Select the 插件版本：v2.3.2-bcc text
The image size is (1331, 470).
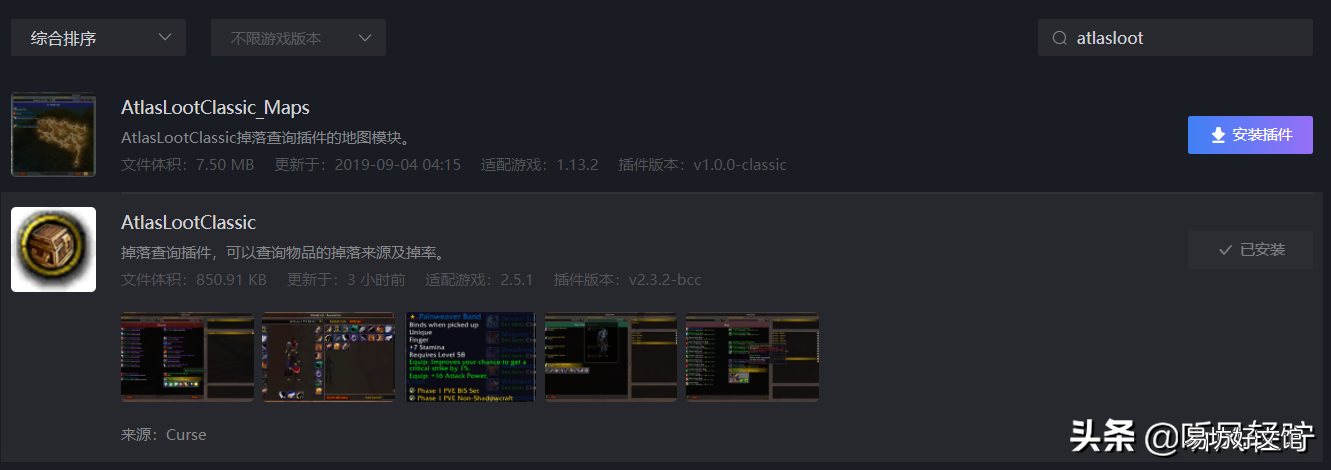[x=628, y=279]
